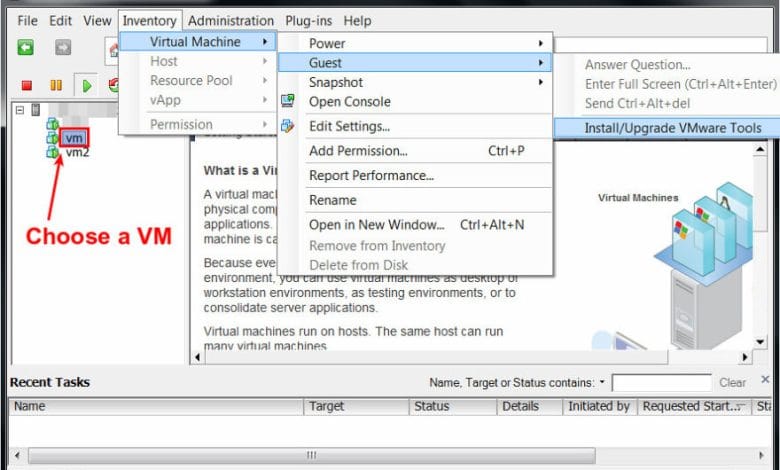
Task: Choose Open Console menu item
Action: tap(415, 101)
